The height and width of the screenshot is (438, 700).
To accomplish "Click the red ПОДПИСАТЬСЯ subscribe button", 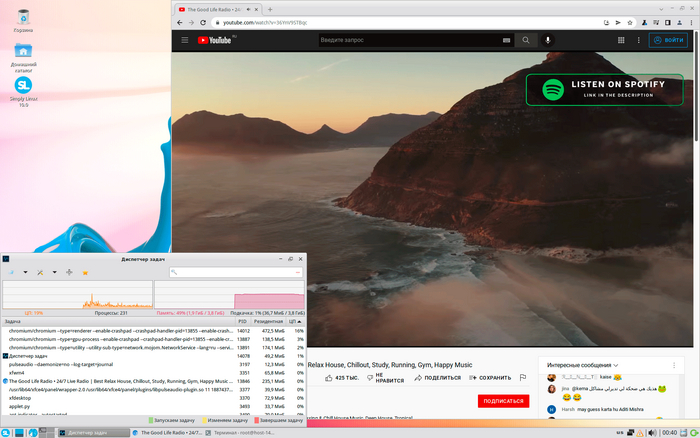I will [x=503, y=401].
